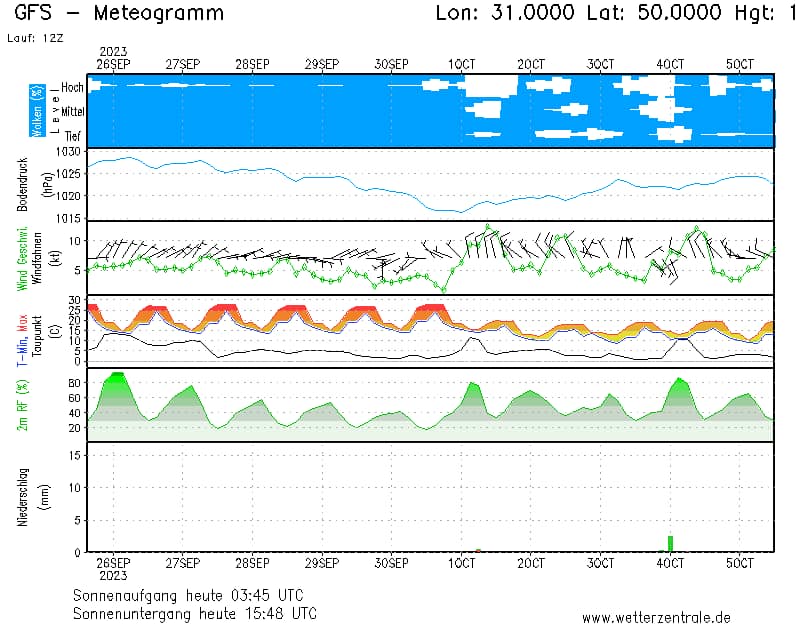Viewport: 800px width, 625px height.
Task: Click the Lat: 50.0000 latitude value
Action: click(x=648, y=13)
